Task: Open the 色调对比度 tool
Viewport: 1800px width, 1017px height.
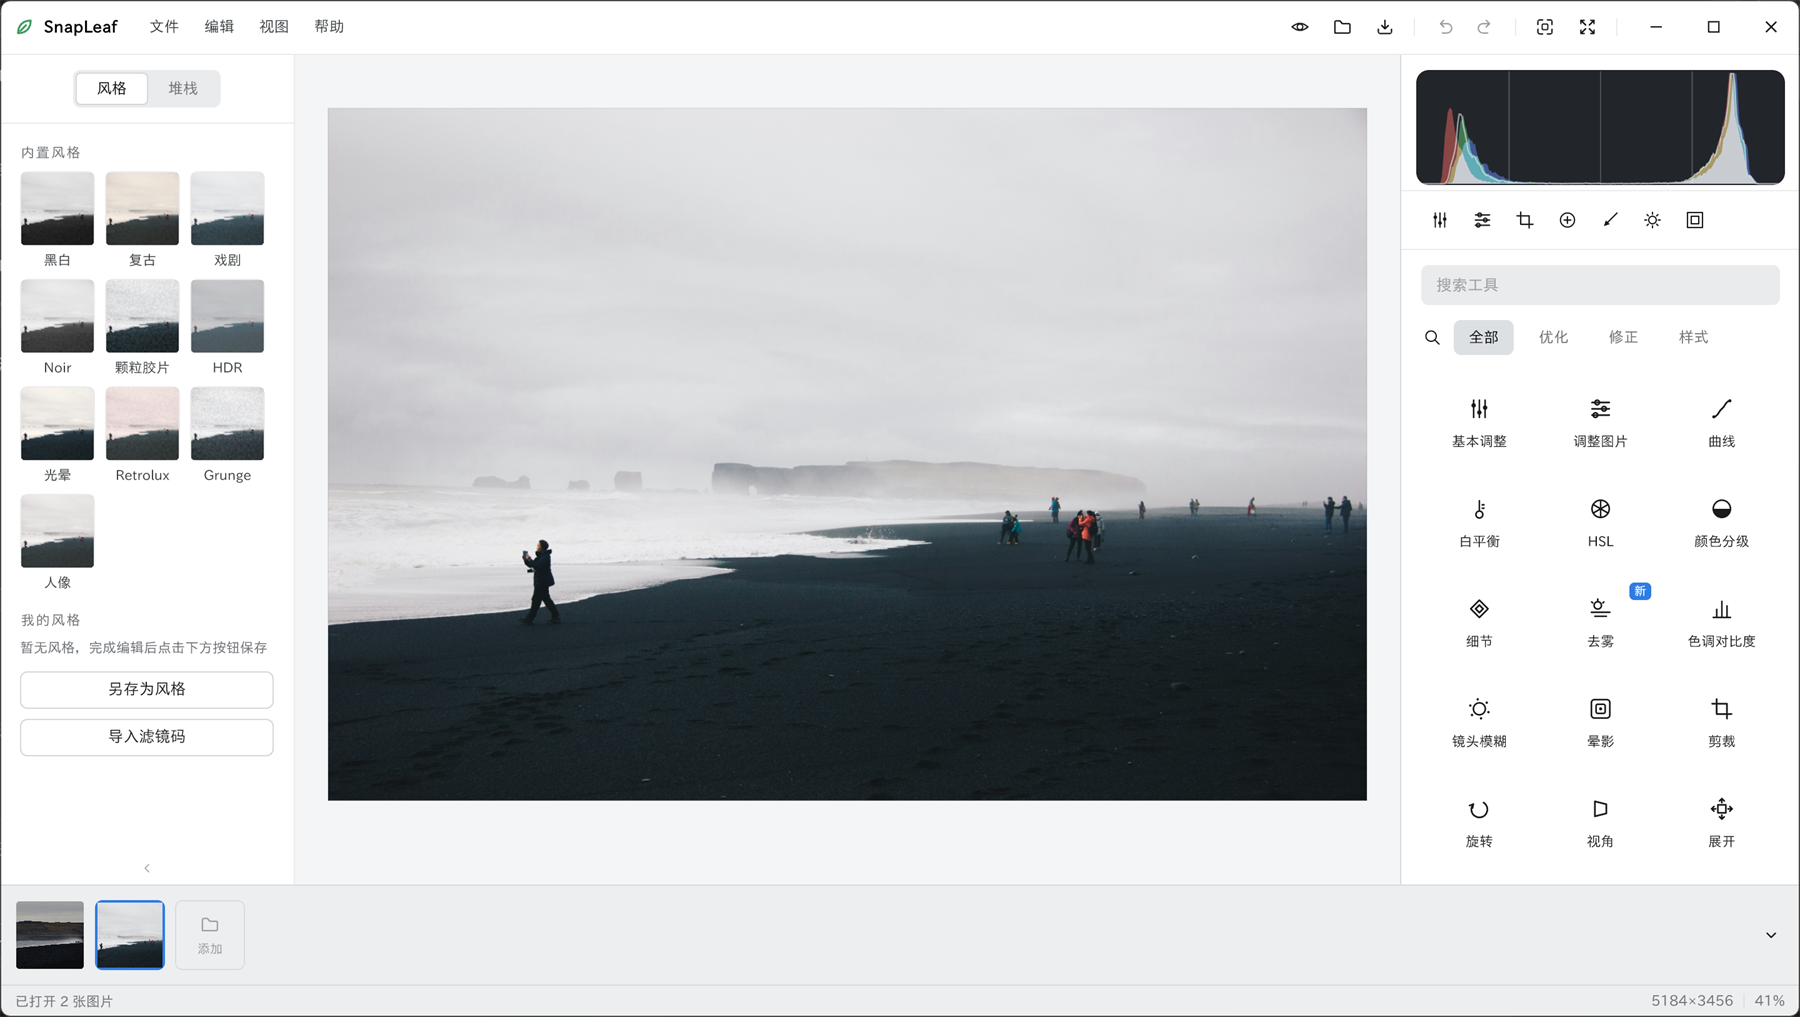Action: point(1721,623)
